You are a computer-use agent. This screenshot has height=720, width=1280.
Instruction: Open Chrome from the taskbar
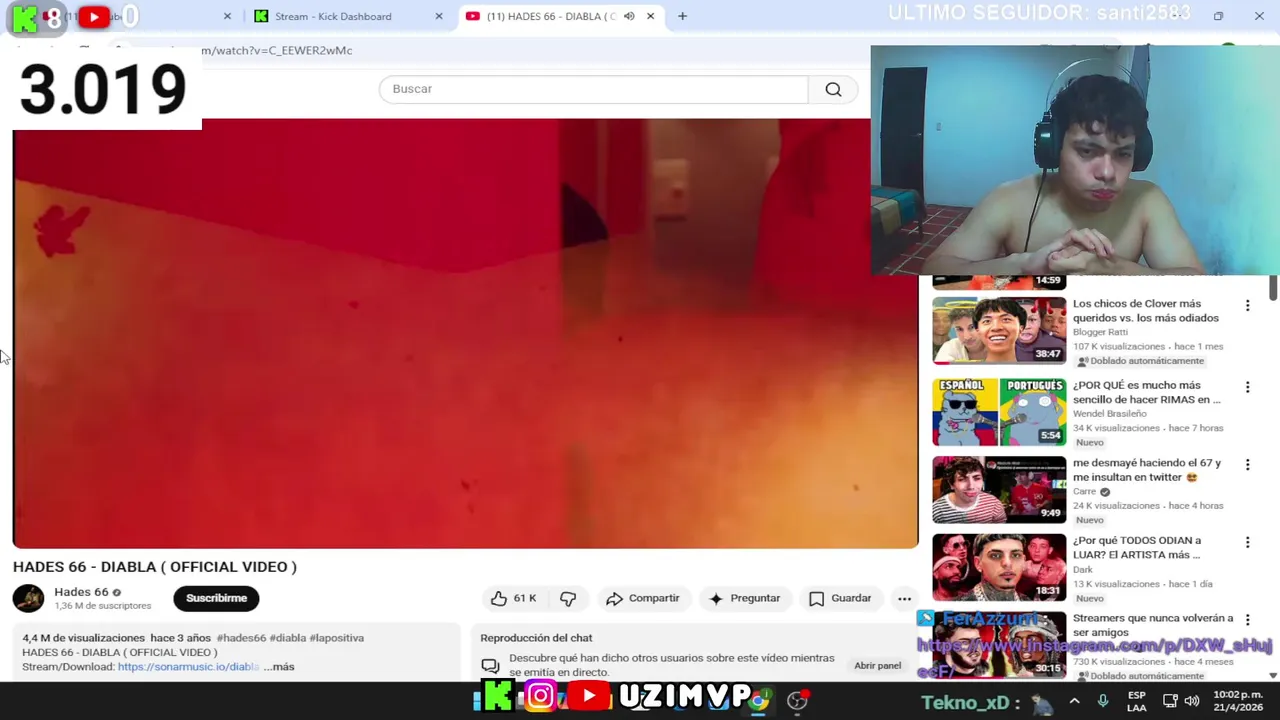click(x=759, y=700)
